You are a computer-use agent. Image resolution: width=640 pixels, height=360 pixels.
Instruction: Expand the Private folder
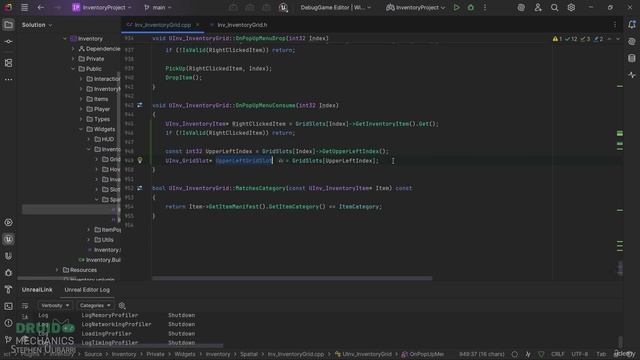coord(73,59)
